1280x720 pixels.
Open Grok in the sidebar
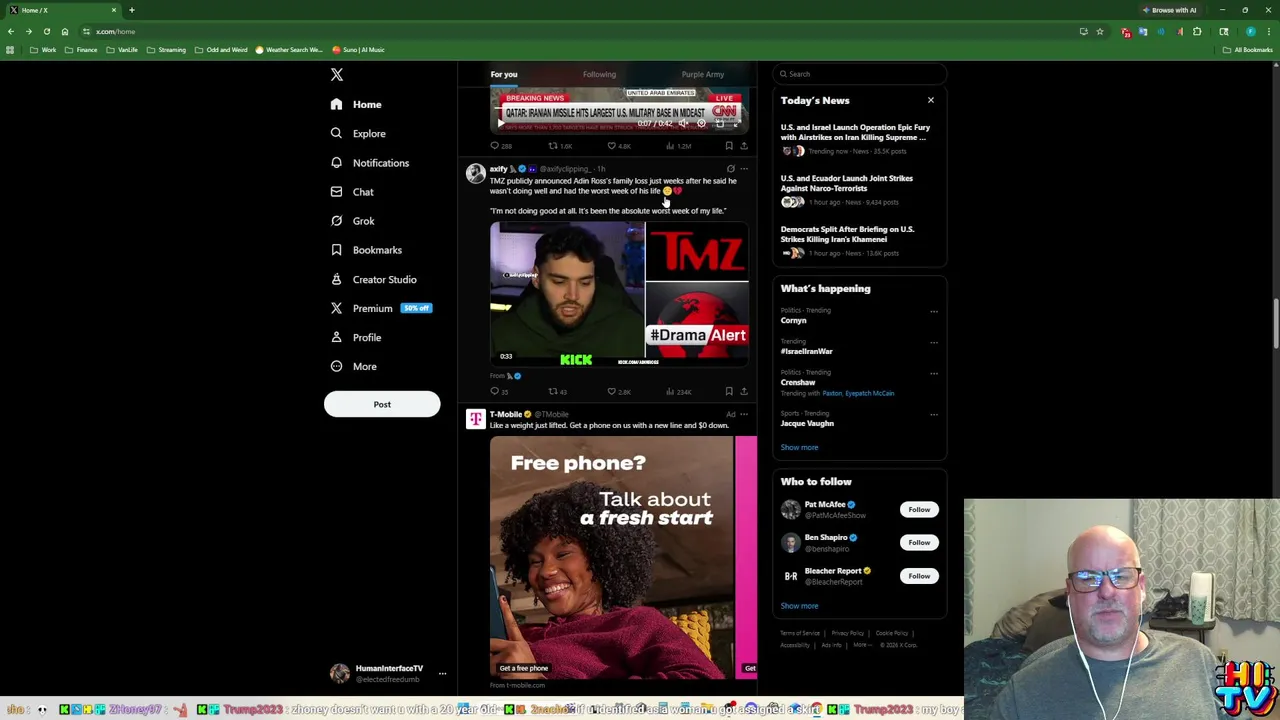[x=352, y=221]
